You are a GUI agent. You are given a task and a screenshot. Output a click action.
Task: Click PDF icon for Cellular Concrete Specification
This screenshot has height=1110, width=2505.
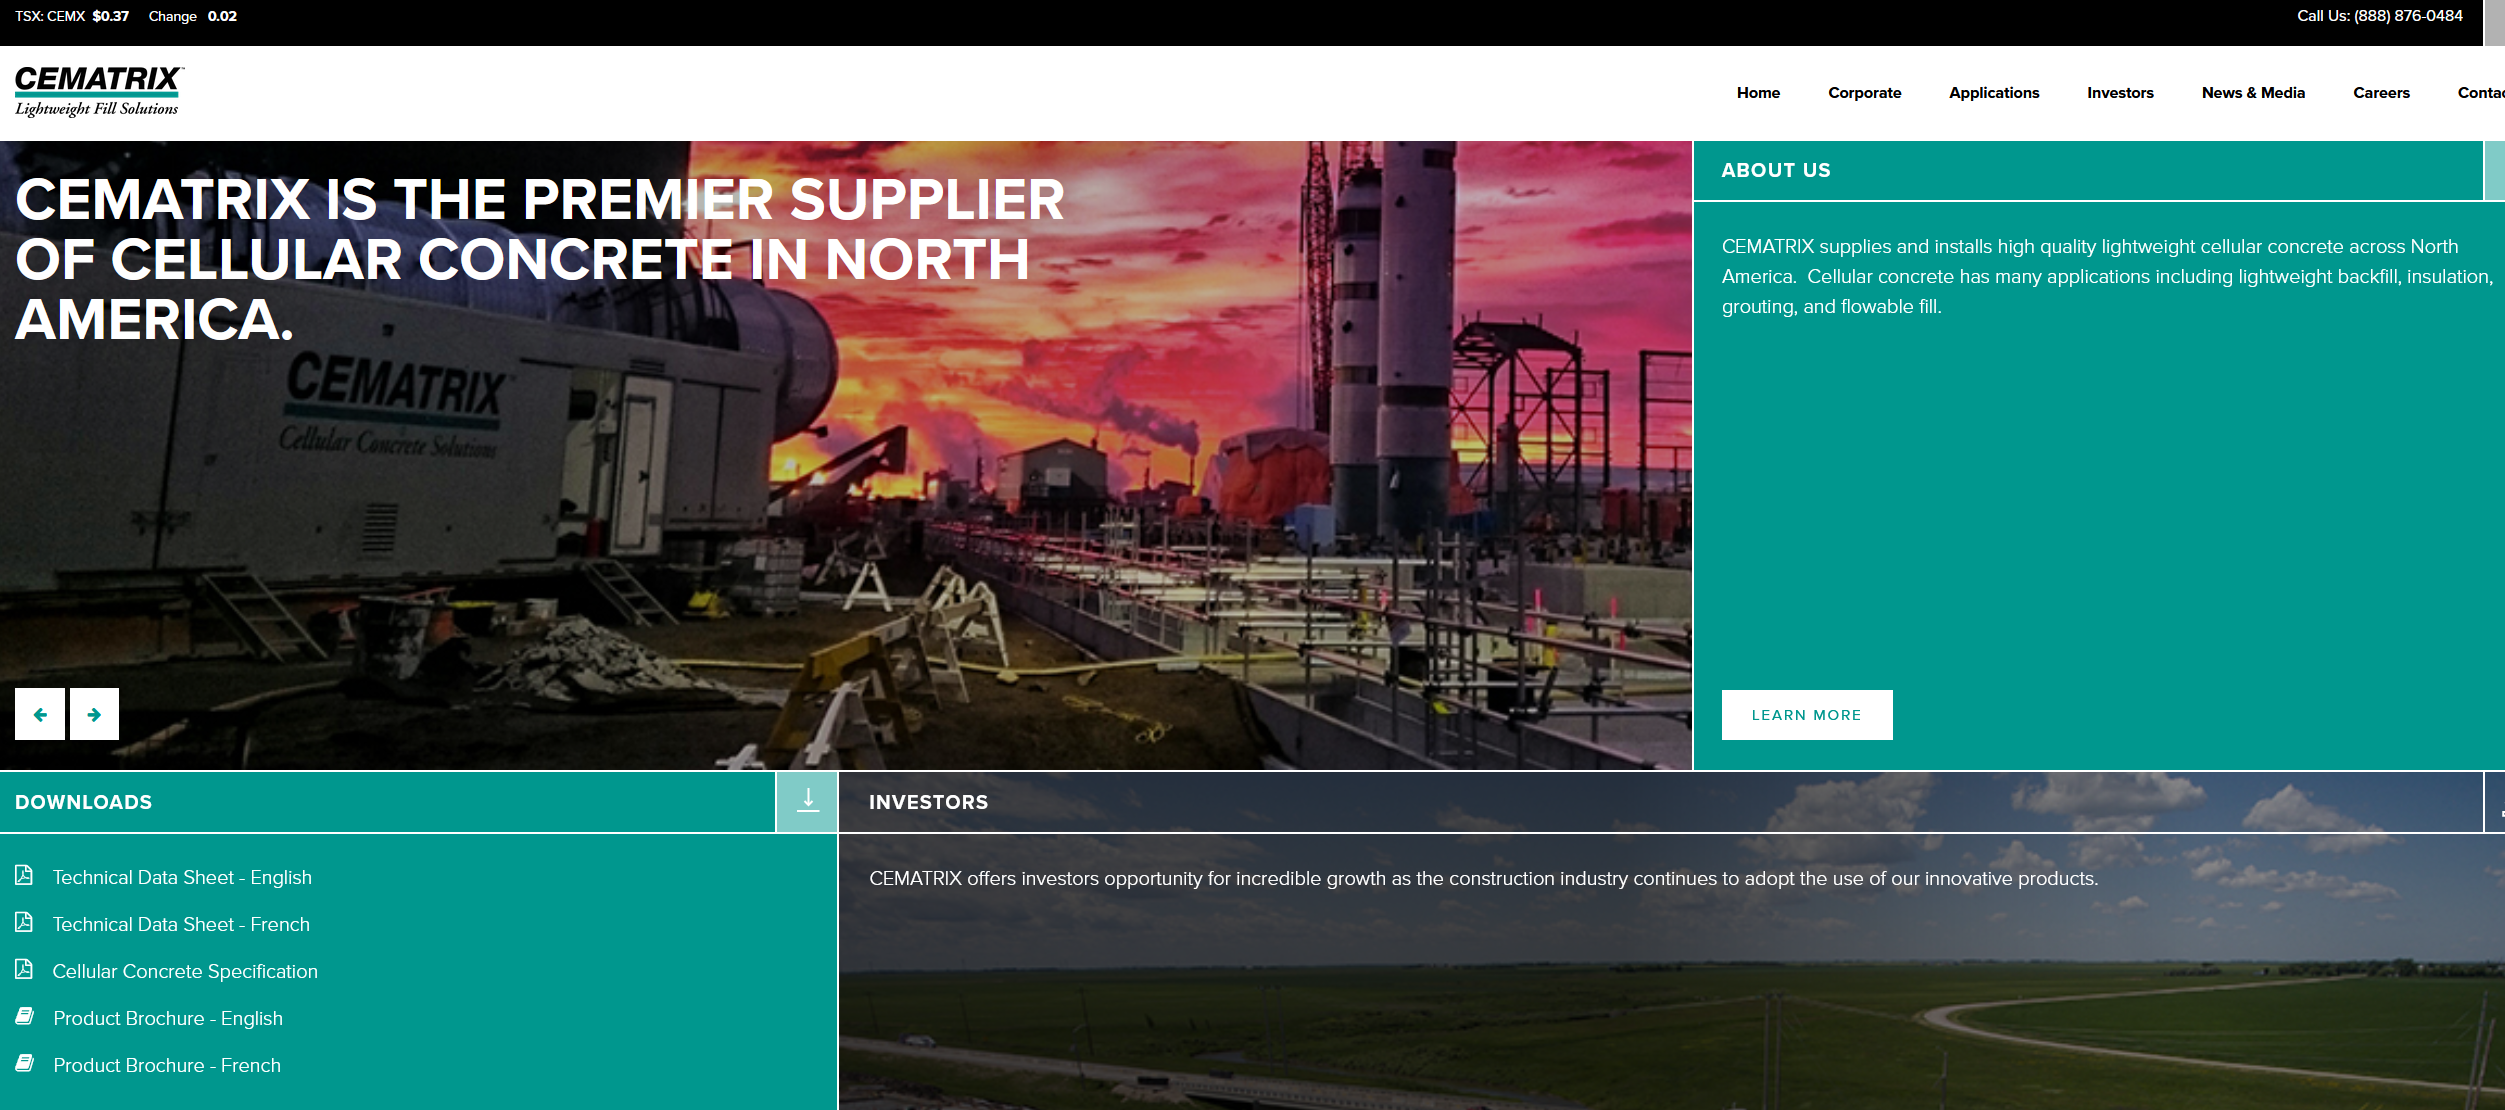24,970
